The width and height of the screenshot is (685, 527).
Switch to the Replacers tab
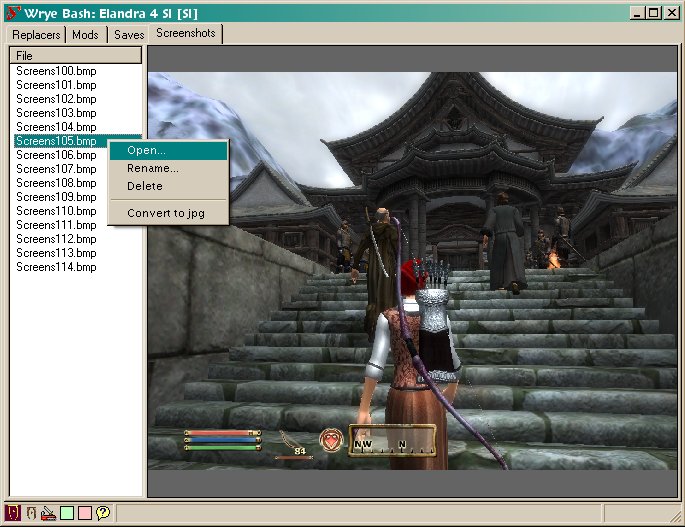(x=36, y=35)
